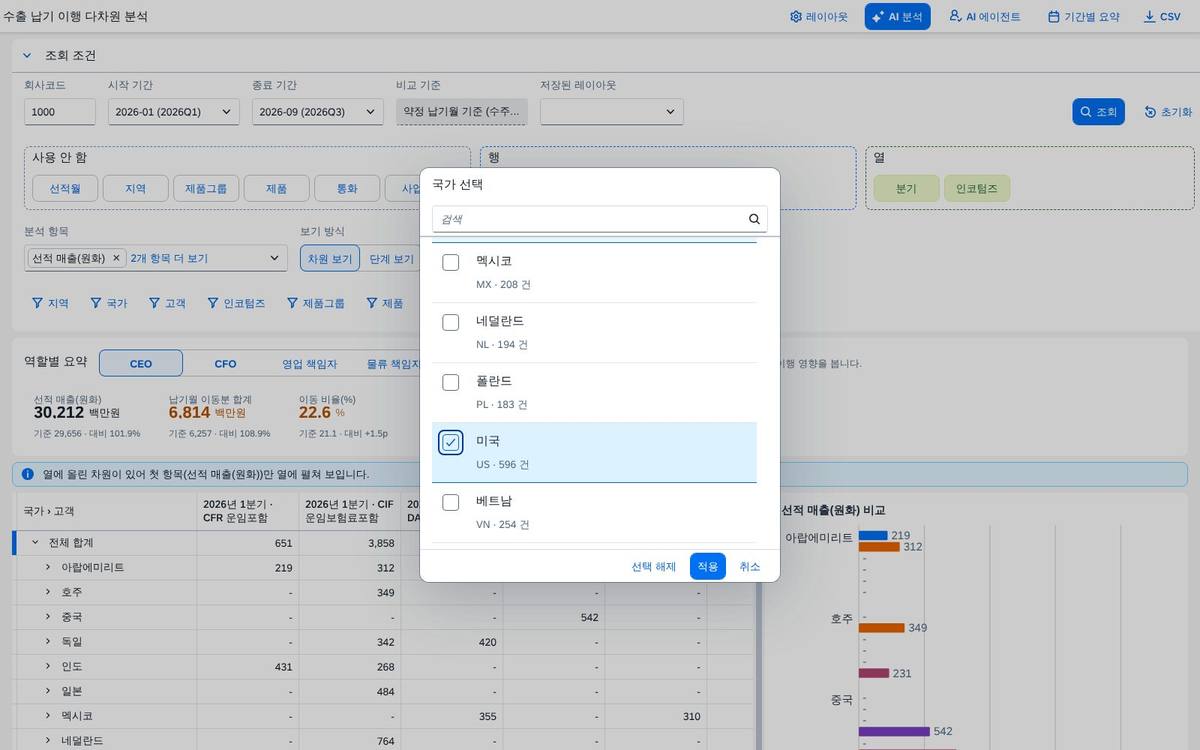This screenshot has height=750, width=1200.
Task: Expand the 멕시코 table row
Action: click(x=47, y=716)
